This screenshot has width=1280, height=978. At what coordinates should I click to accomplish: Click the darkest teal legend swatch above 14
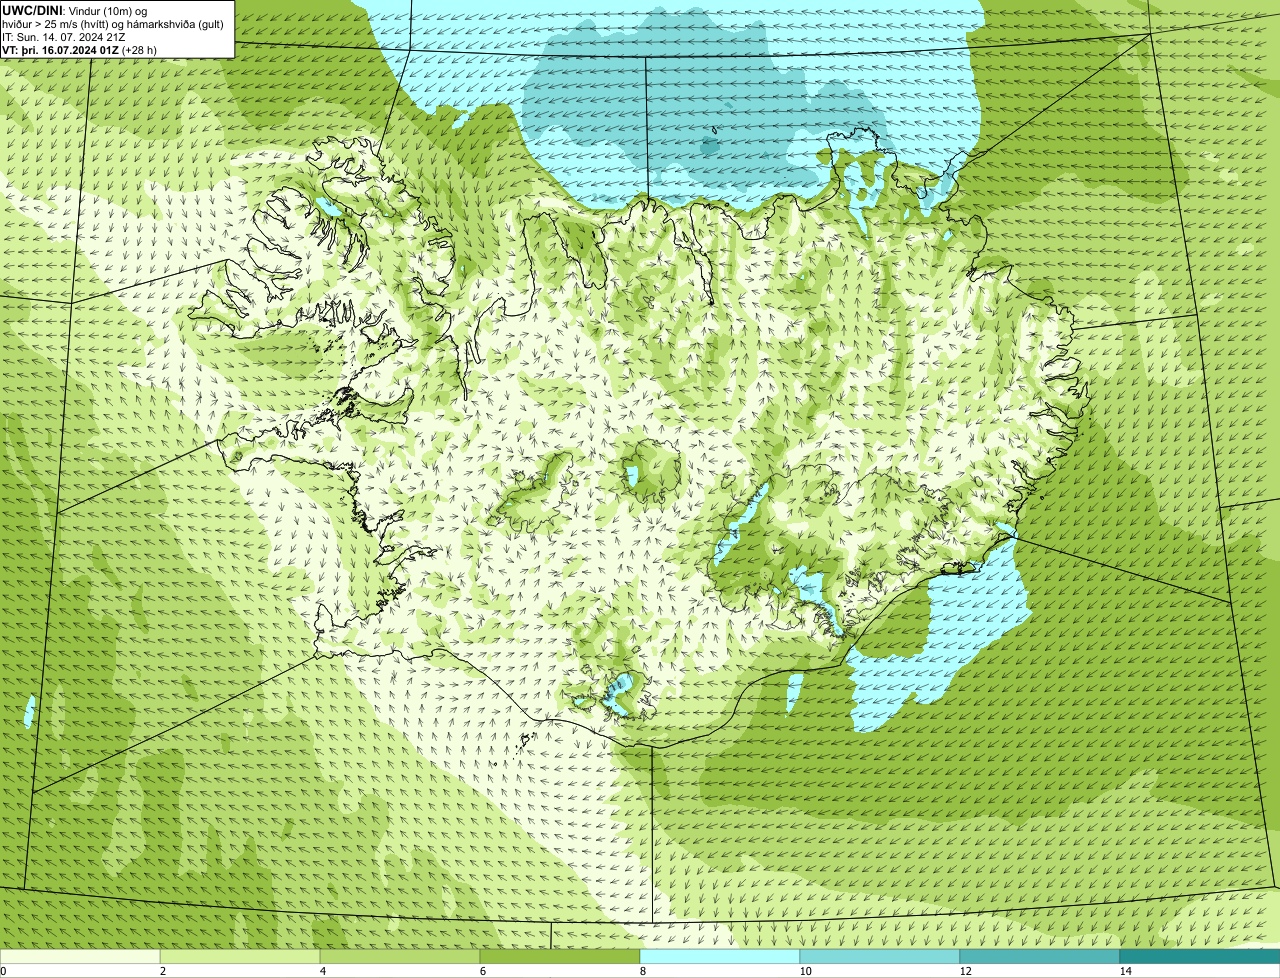click(x=1200, y=956)
